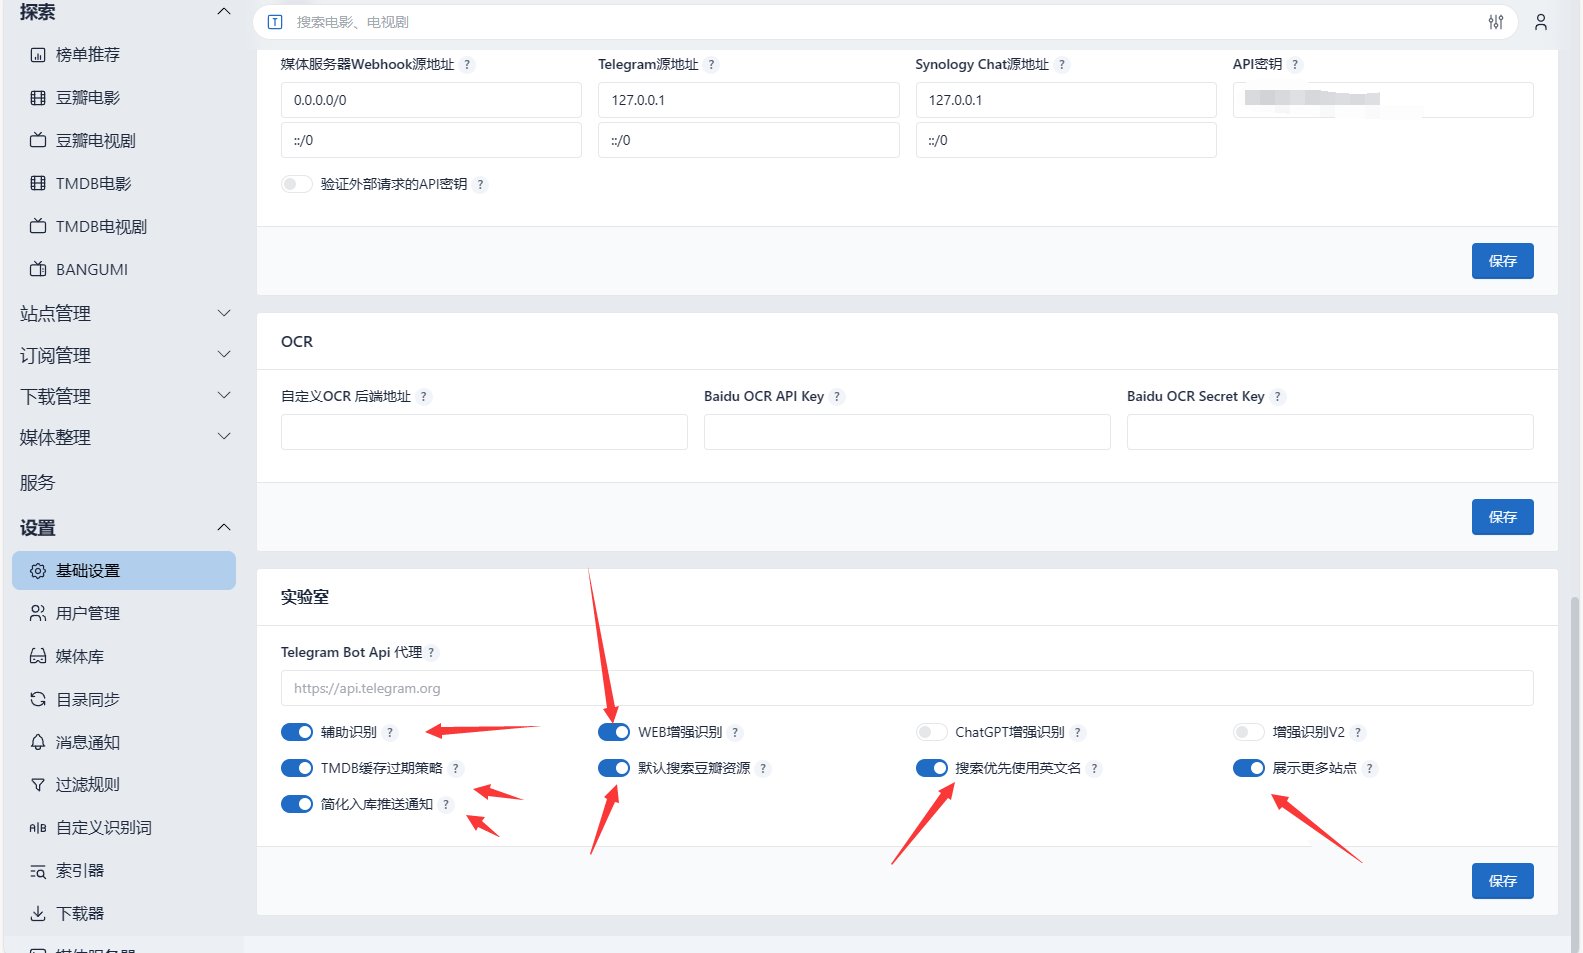Collapse the 设置 section chevron

[224, 527]
